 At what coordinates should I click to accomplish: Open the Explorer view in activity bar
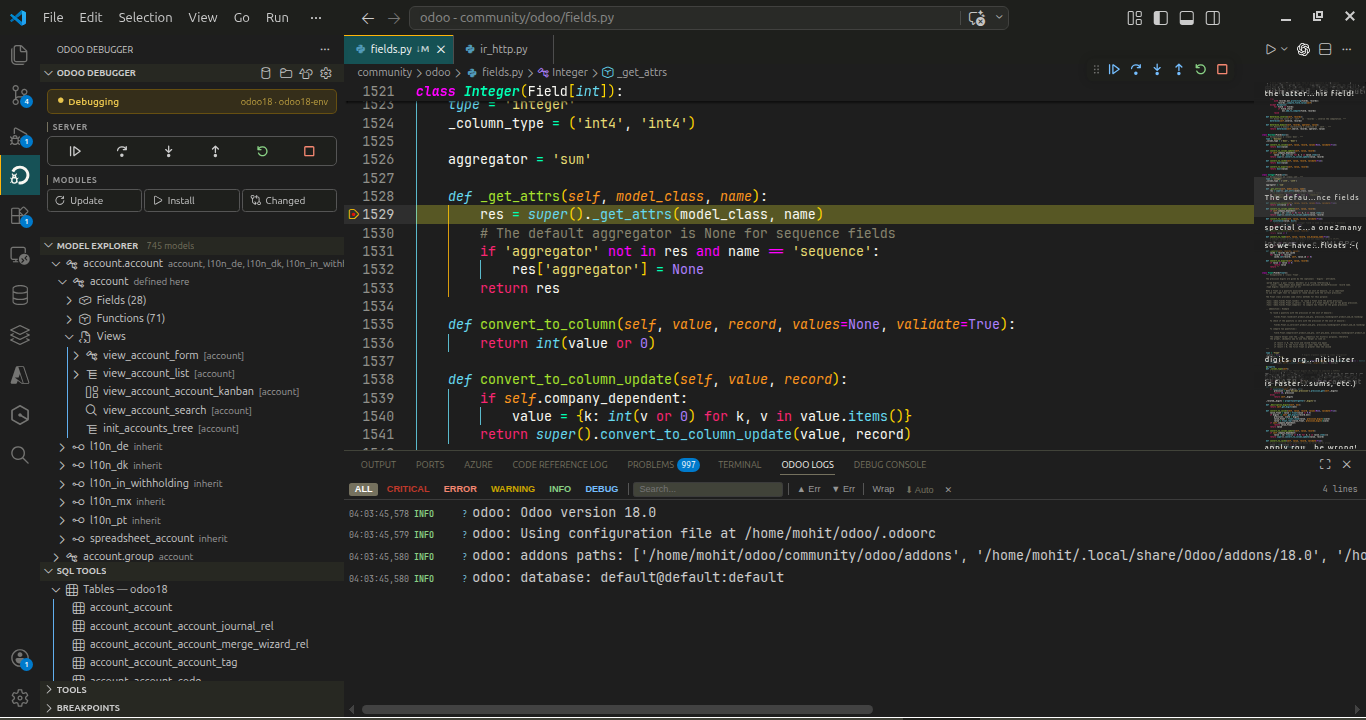[19, 55]
